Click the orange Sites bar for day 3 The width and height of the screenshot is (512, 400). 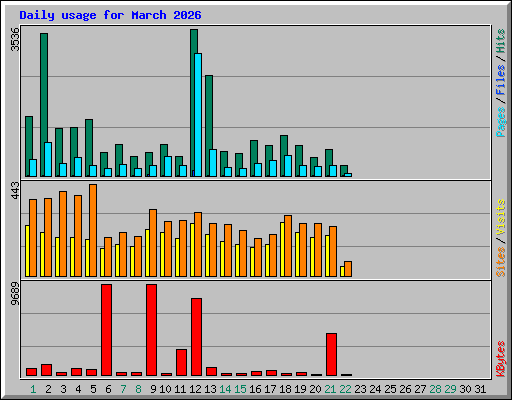click(63, 234)
